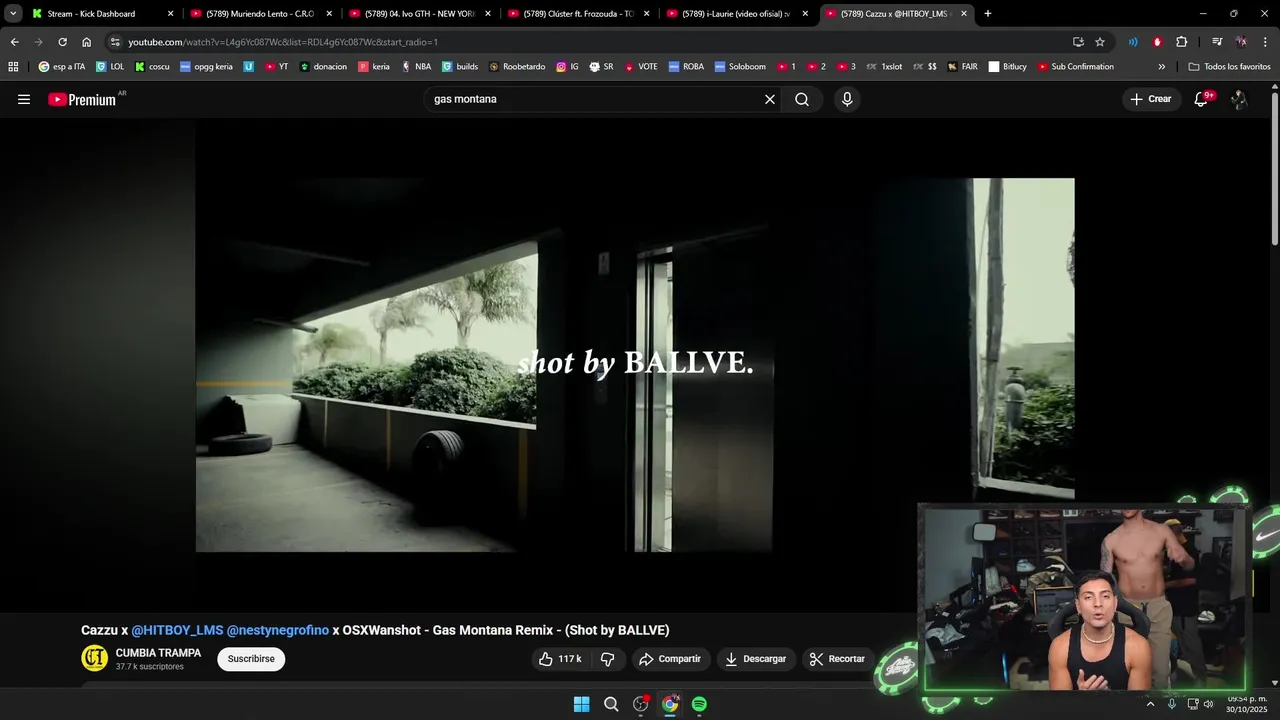Start voice search with microphone icon
This screenshot has height=720, width=1280.
click(x=847, y=99)
